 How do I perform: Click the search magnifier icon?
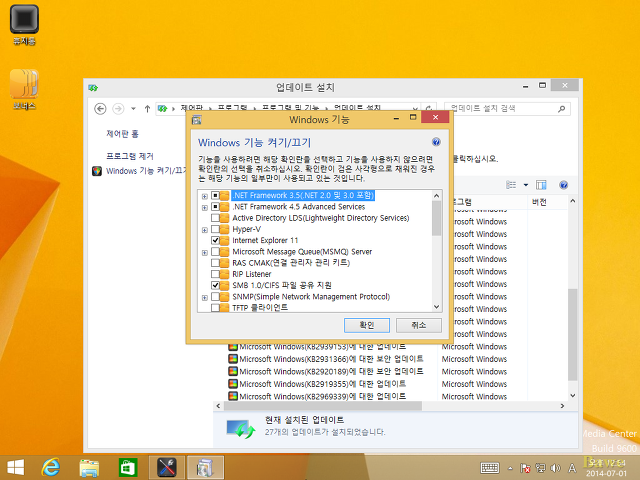point(562,109)
